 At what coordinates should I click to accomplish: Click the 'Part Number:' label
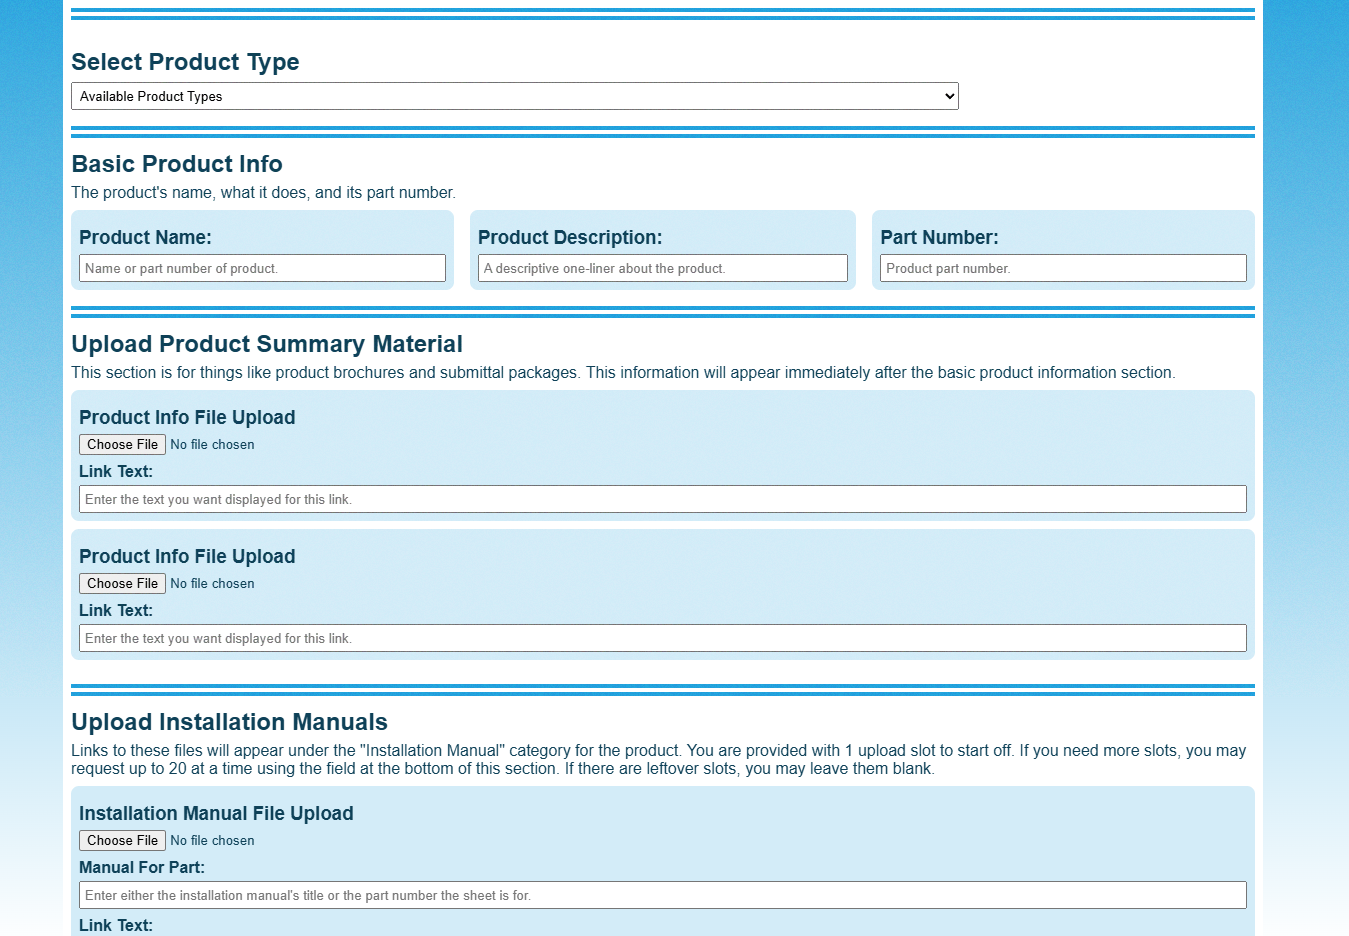(x=939, y=237)
